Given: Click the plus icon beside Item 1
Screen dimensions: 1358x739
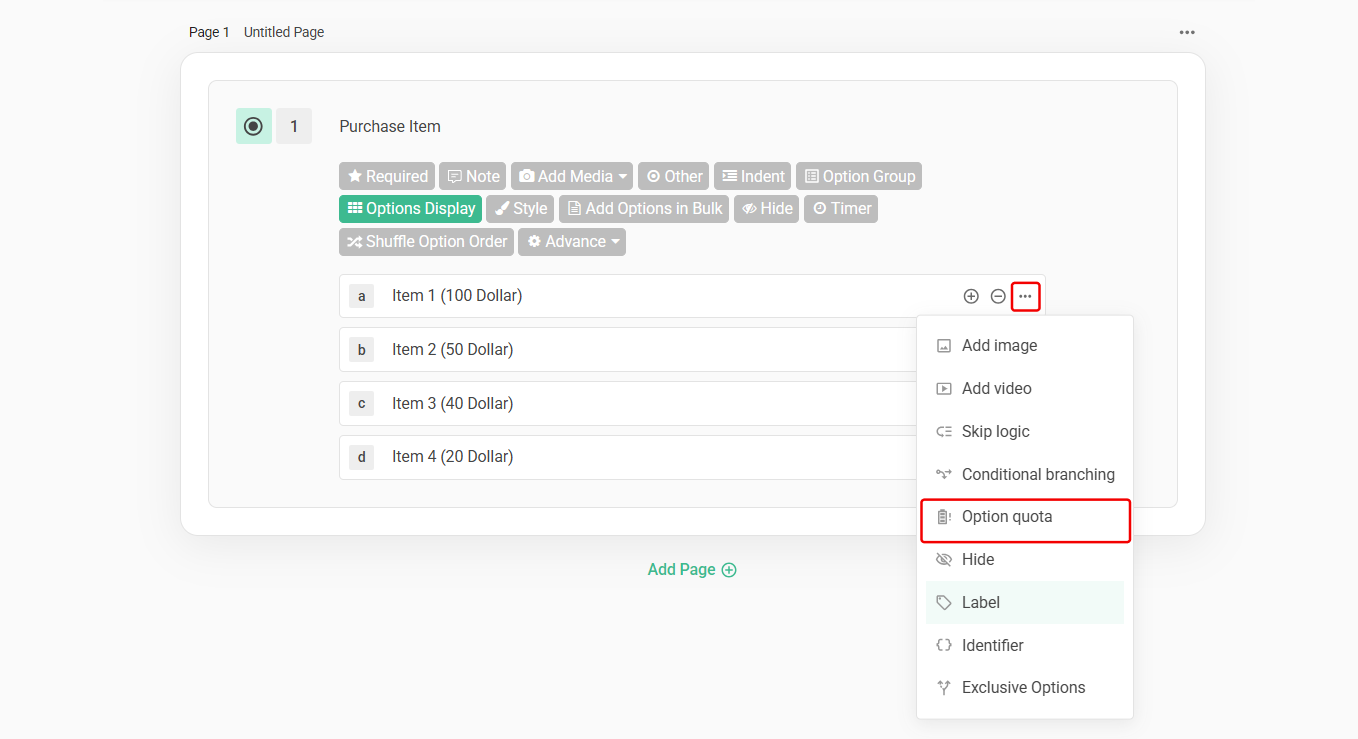Looking at the screenshot, I should 971,296.
